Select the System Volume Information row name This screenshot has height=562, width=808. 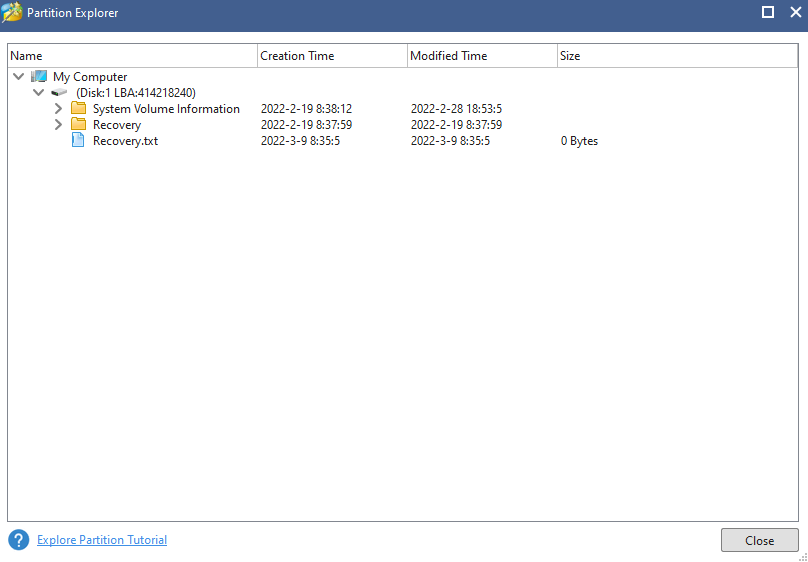[x=166, y=109]
